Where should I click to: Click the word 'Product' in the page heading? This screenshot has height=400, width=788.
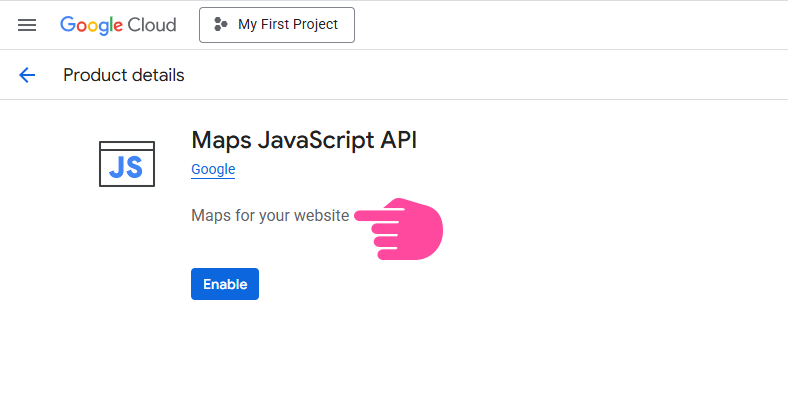(93, 75)
